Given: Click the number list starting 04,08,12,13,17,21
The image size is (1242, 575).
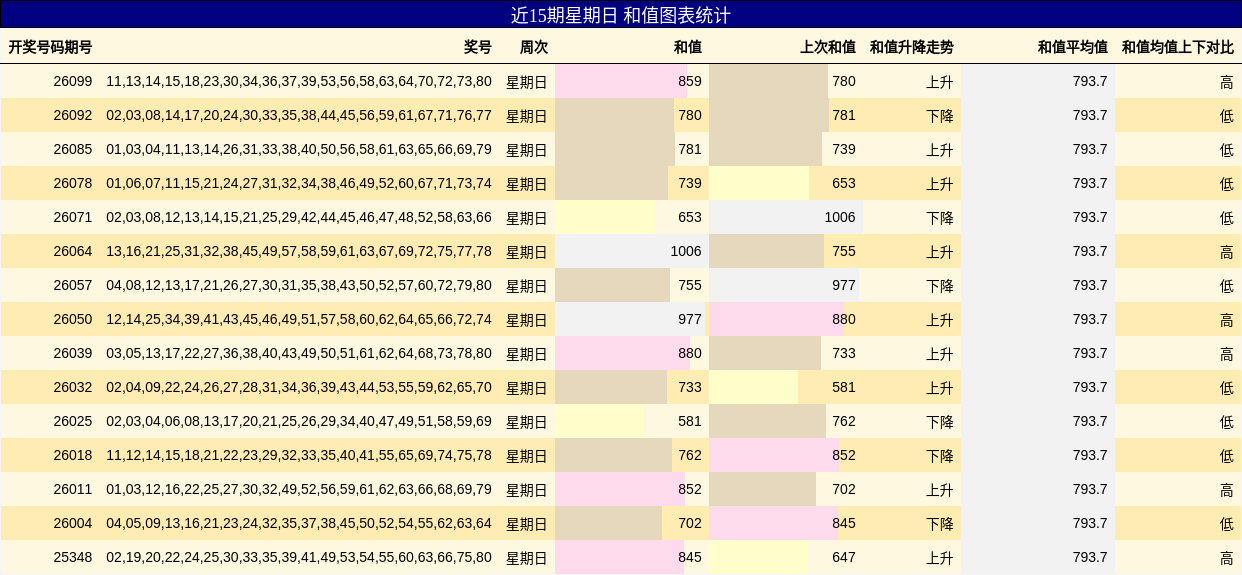Looking at the screenshot, I should click(299, 285).
